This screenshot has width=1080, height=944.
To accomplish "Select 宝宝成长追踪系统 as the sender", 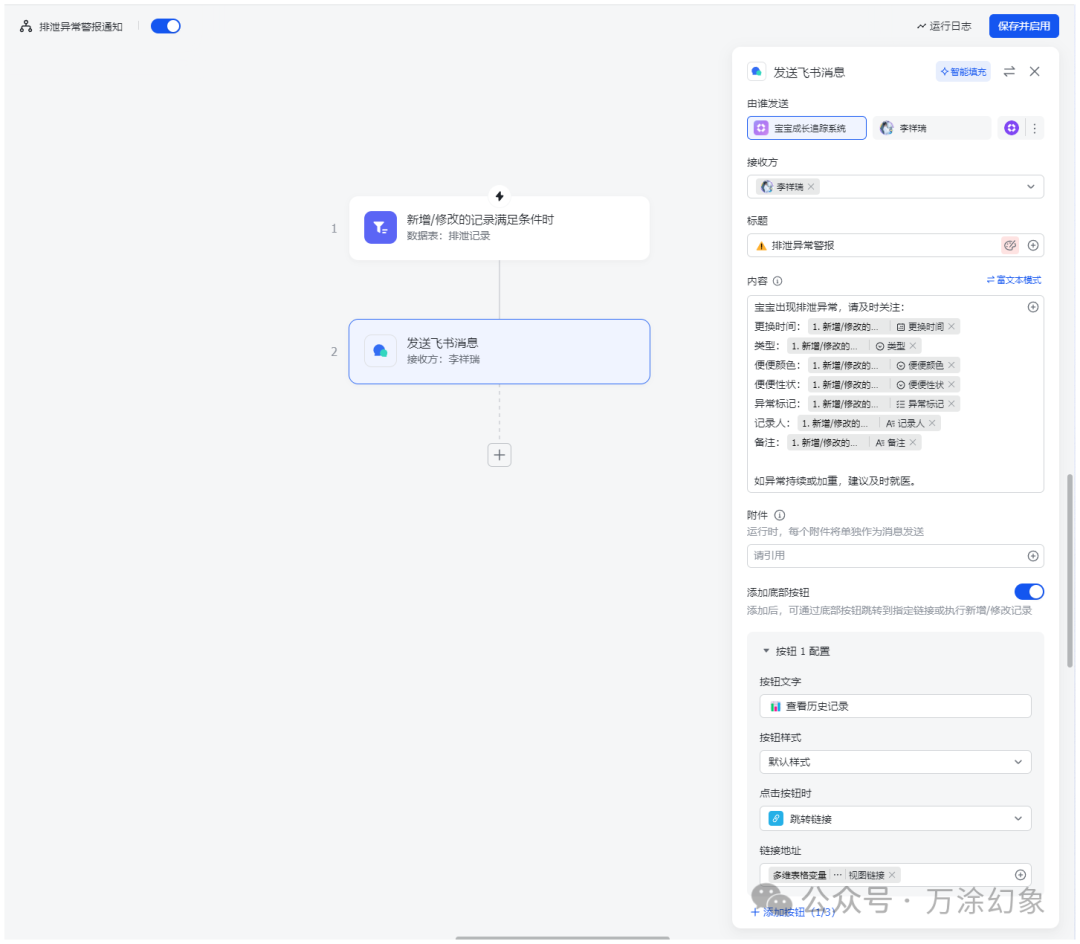I will pyautogui.click(x=807, y=128).
